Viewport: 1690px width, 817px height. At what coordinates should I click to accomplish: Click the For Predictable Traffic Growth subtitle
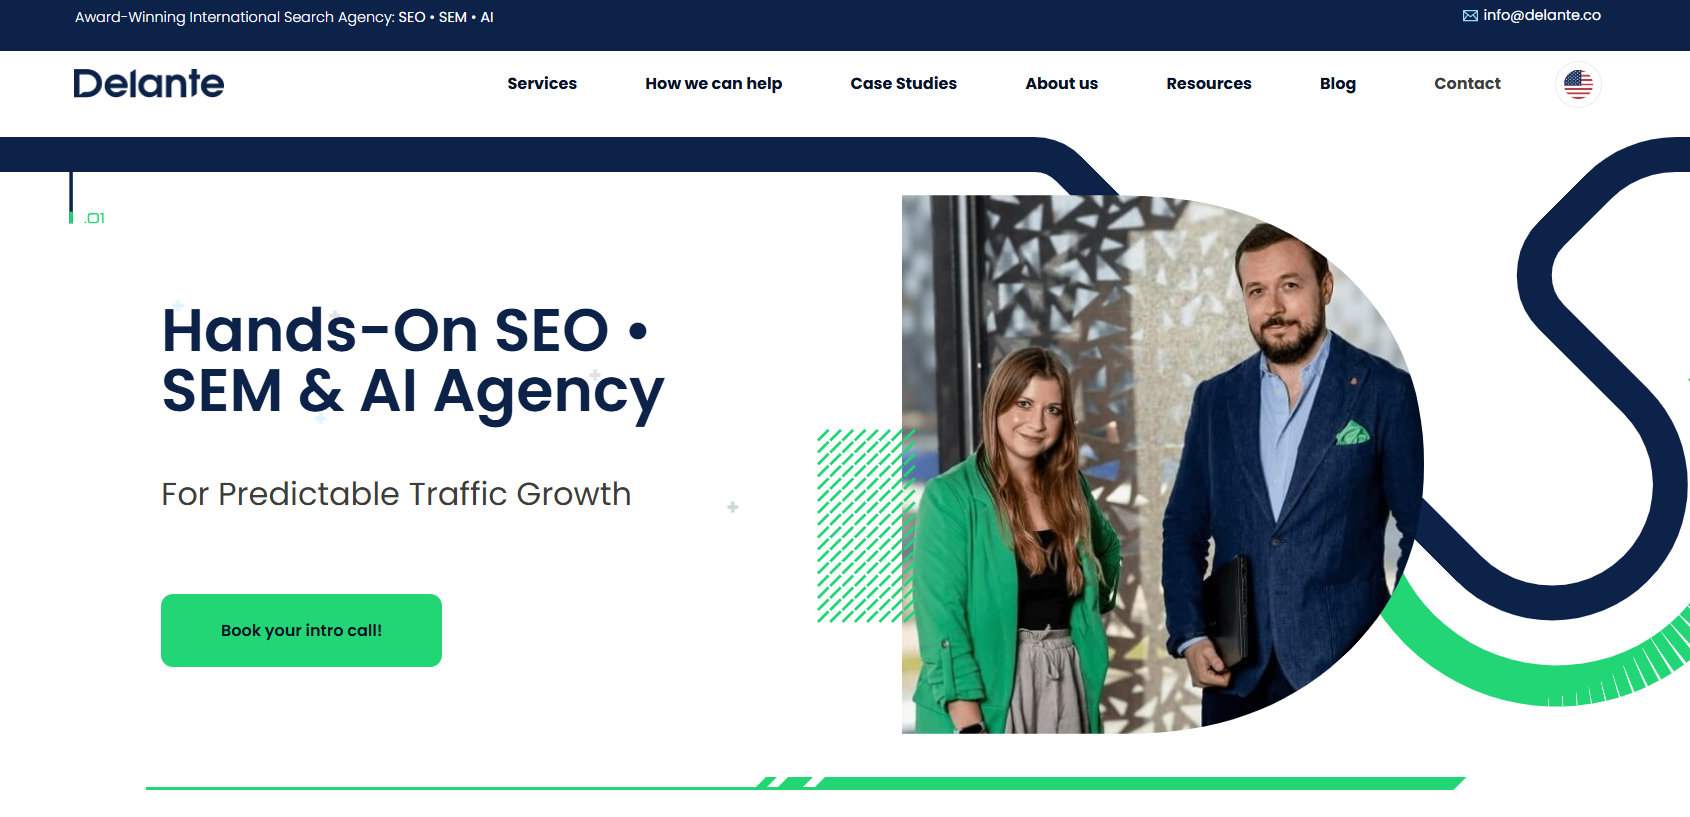coord(396,494)
